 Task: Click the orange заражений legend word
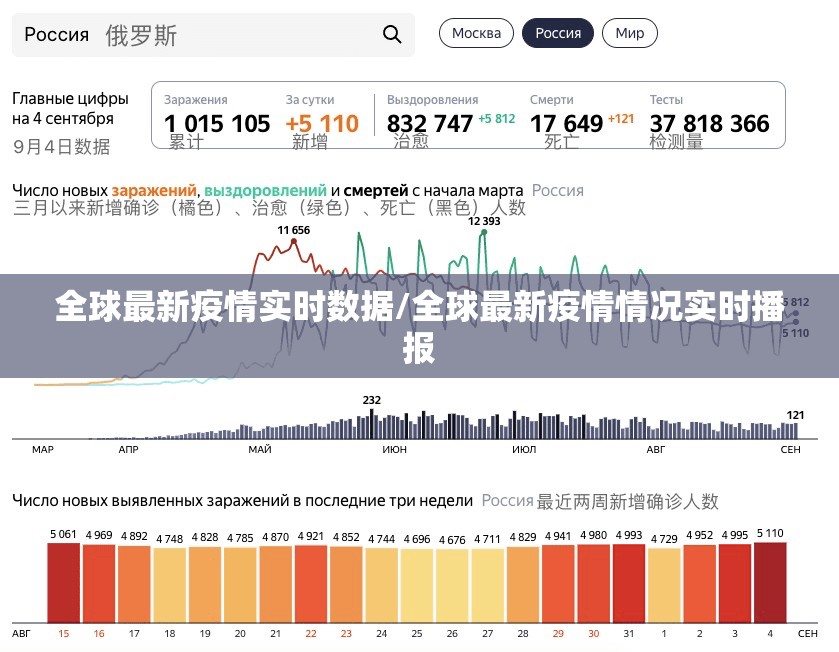pyautogui.click(x=153, y=189)
